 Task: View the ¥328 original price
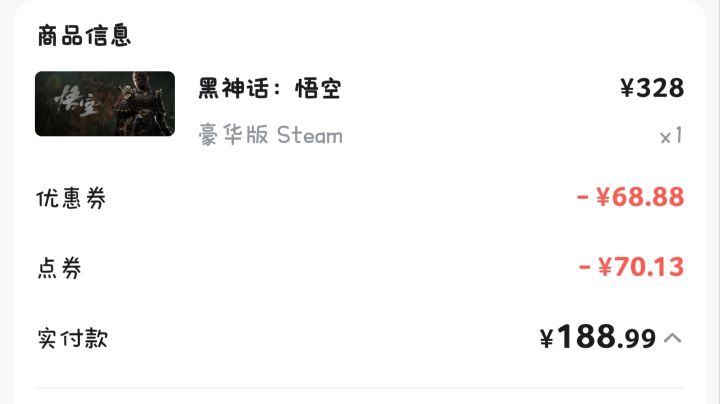[x=652, y=88]
